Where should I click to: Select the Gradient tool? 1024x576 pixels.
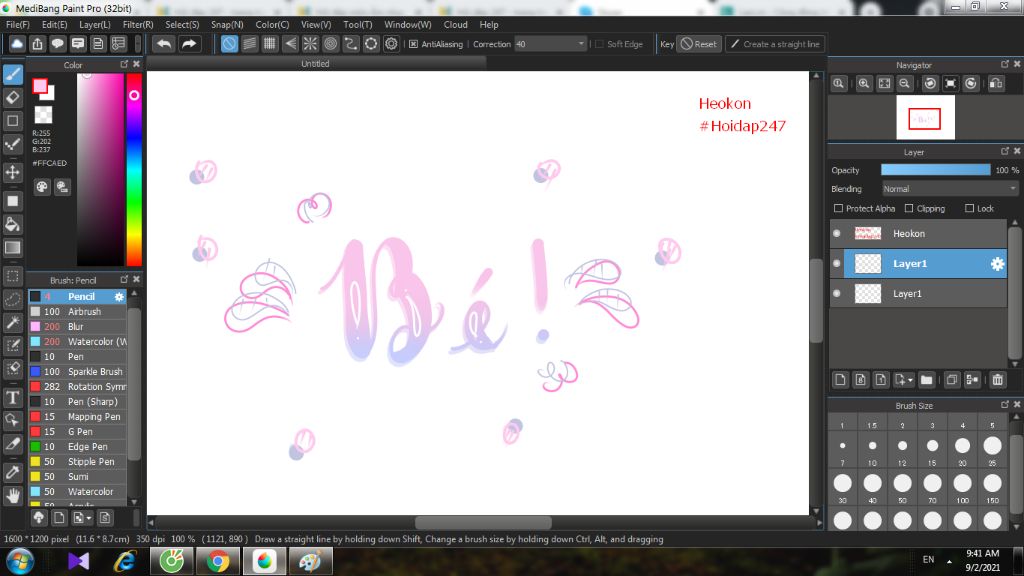coord(12,248)
